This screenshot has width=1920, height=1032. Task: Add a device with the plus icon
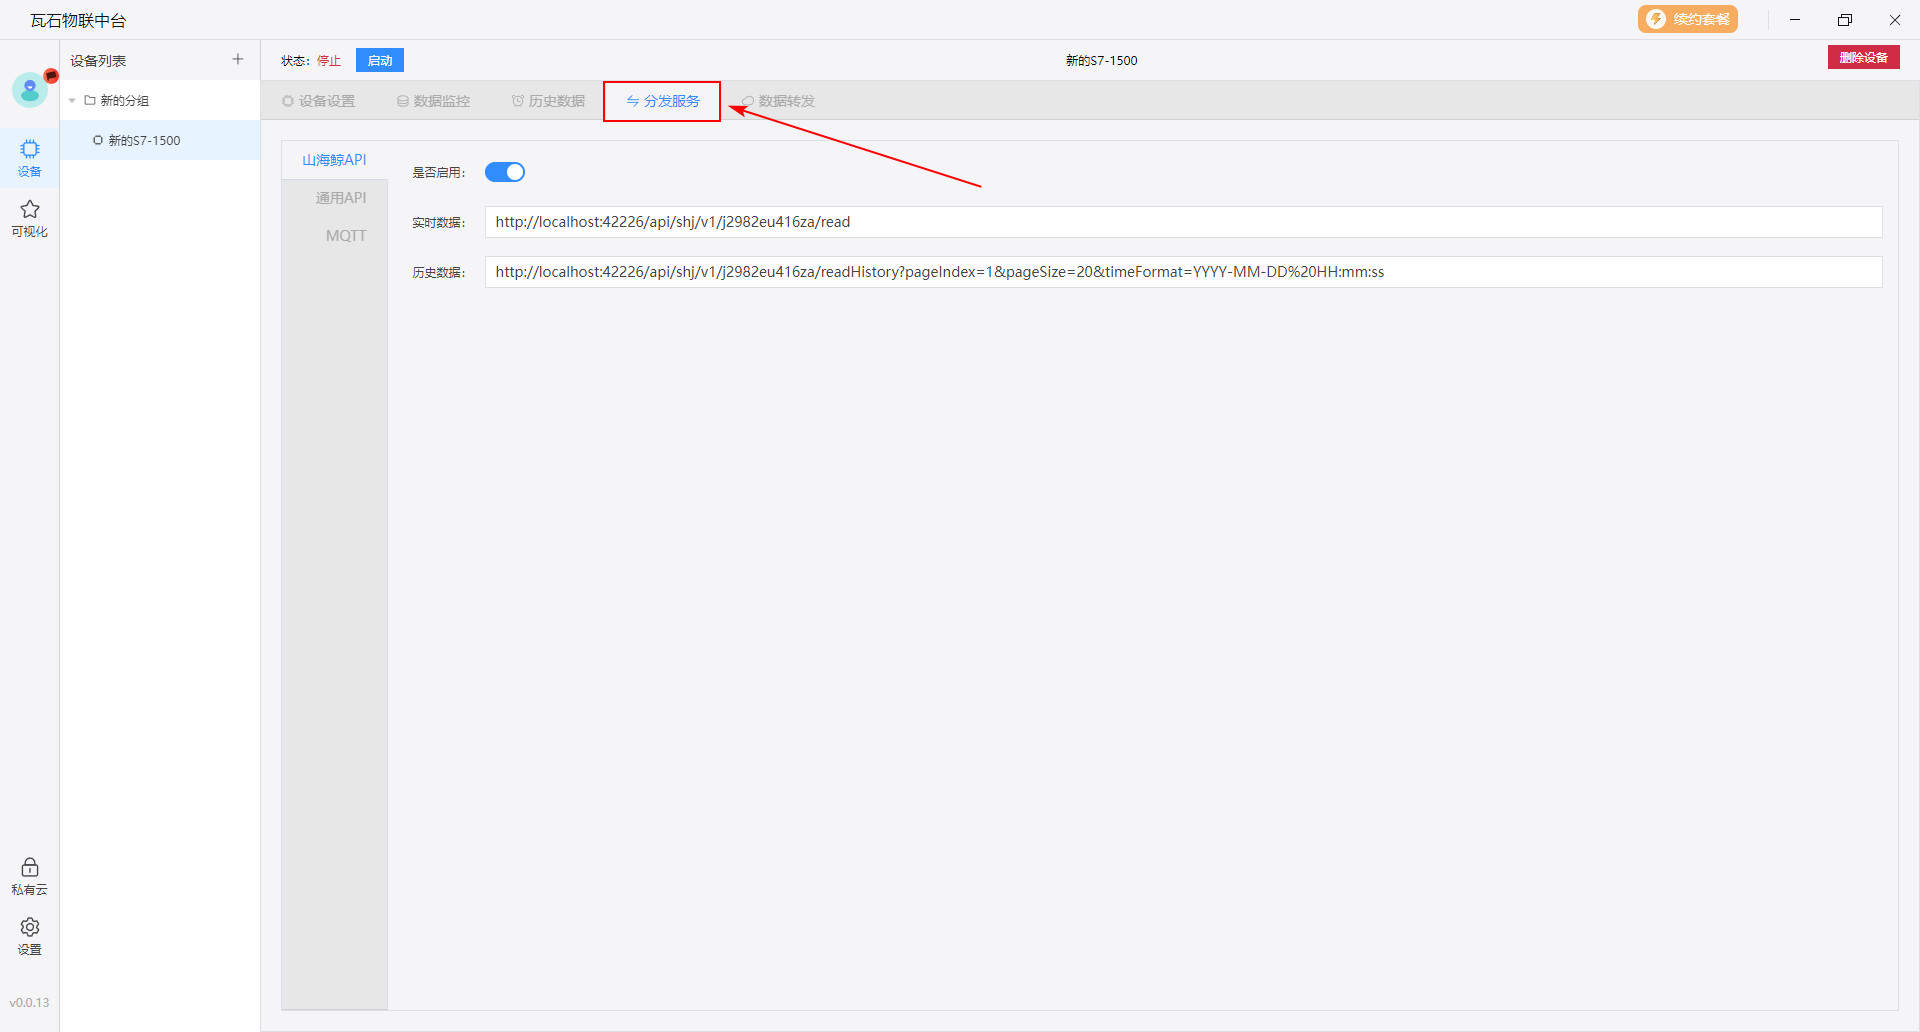pos(238,60)
